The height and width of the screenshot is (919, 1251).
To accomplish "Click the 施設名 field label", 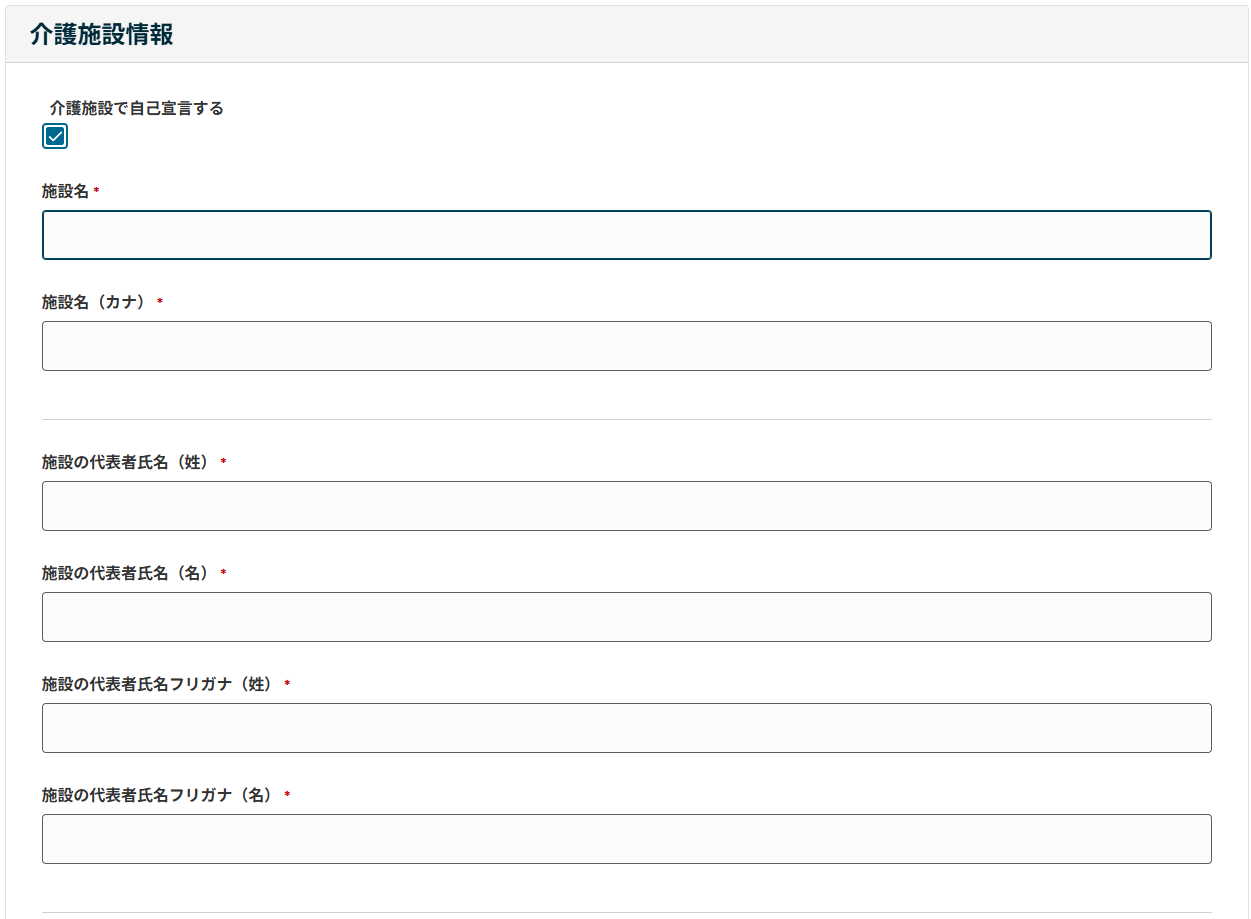I will click(x=65, y=190).
